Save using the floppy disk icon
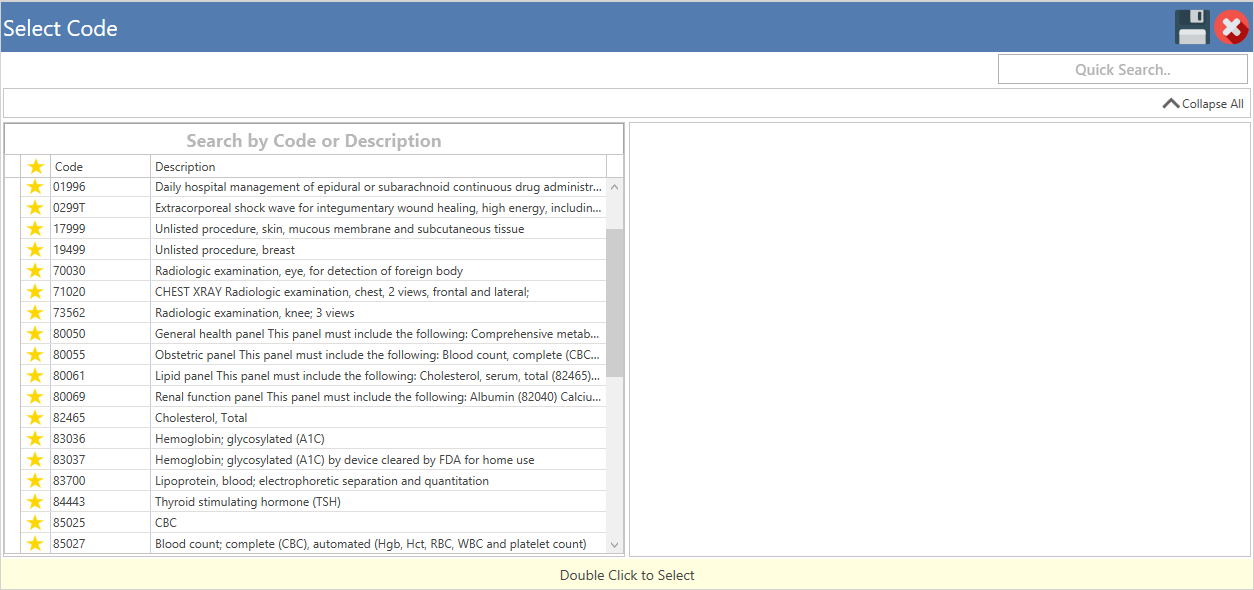This screenshot has height=590, width=1254. tap(1192, 27)
